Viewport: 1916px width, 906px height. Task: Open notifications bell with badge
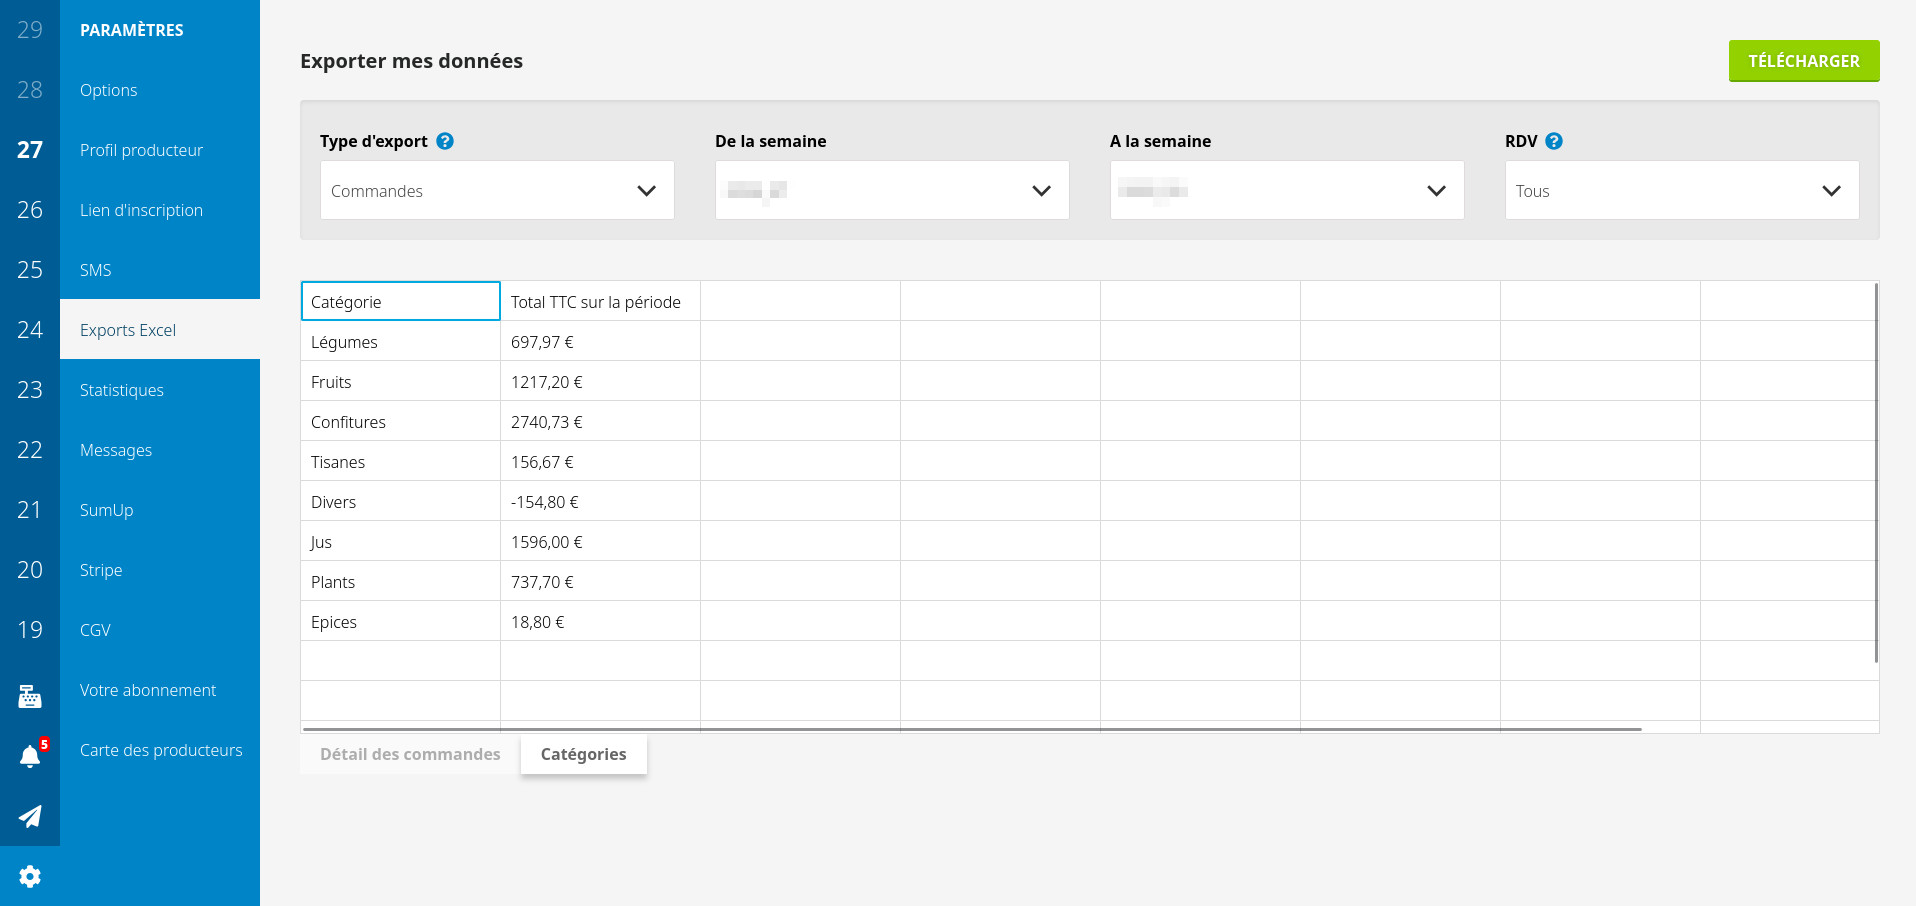pos(31,756)
